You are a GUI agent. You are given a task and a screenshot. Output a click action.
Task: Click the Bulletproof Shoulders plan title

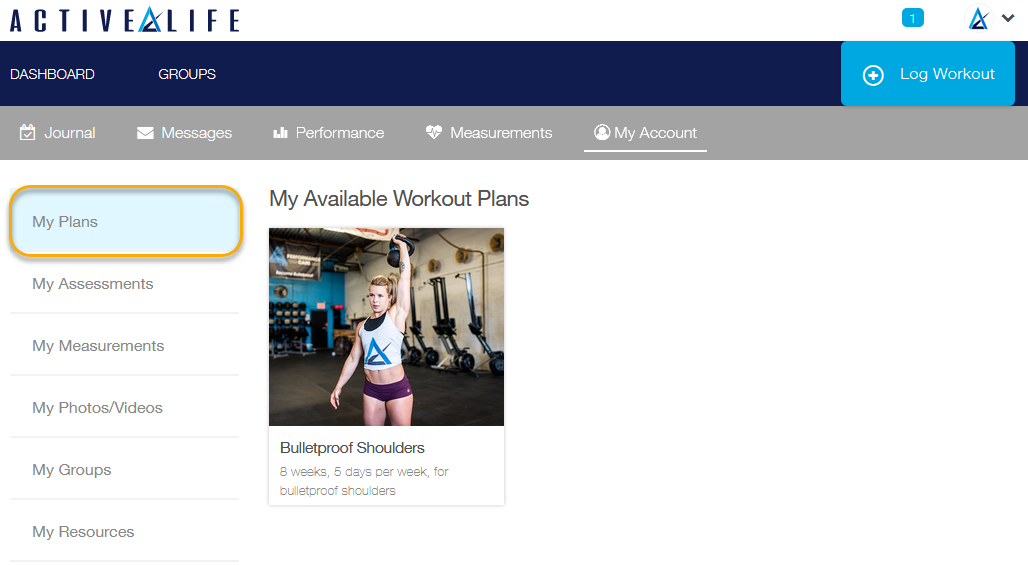click(x=352, y=448)
